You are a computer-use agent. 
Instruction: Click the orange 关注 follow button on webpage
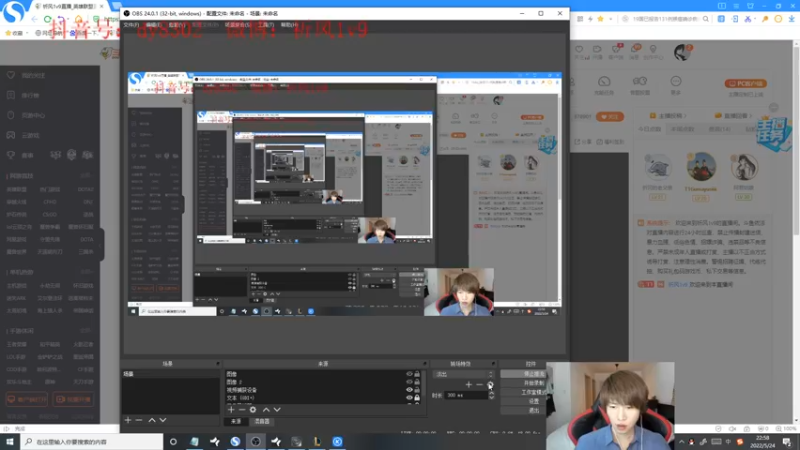pyautogui.click(x=610, y=117)
